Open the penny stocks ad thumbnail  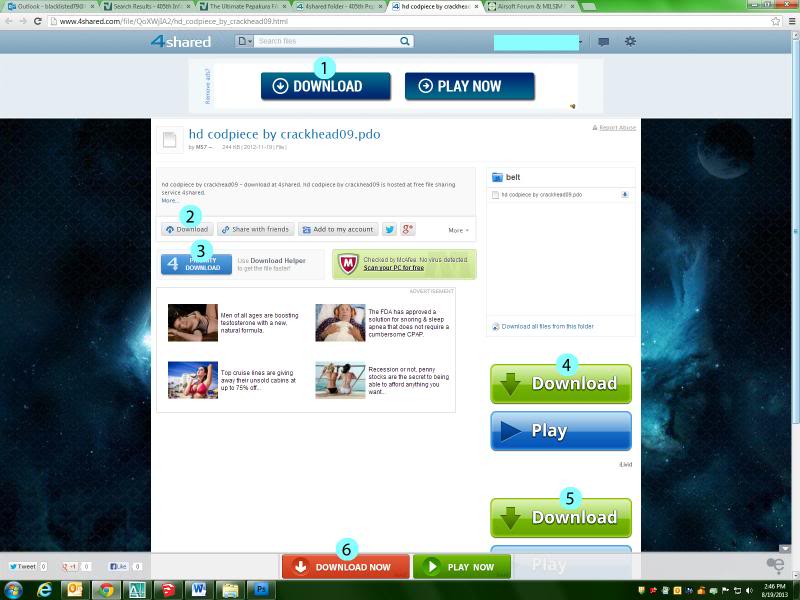pyautogui.click(x=340, y=380)
